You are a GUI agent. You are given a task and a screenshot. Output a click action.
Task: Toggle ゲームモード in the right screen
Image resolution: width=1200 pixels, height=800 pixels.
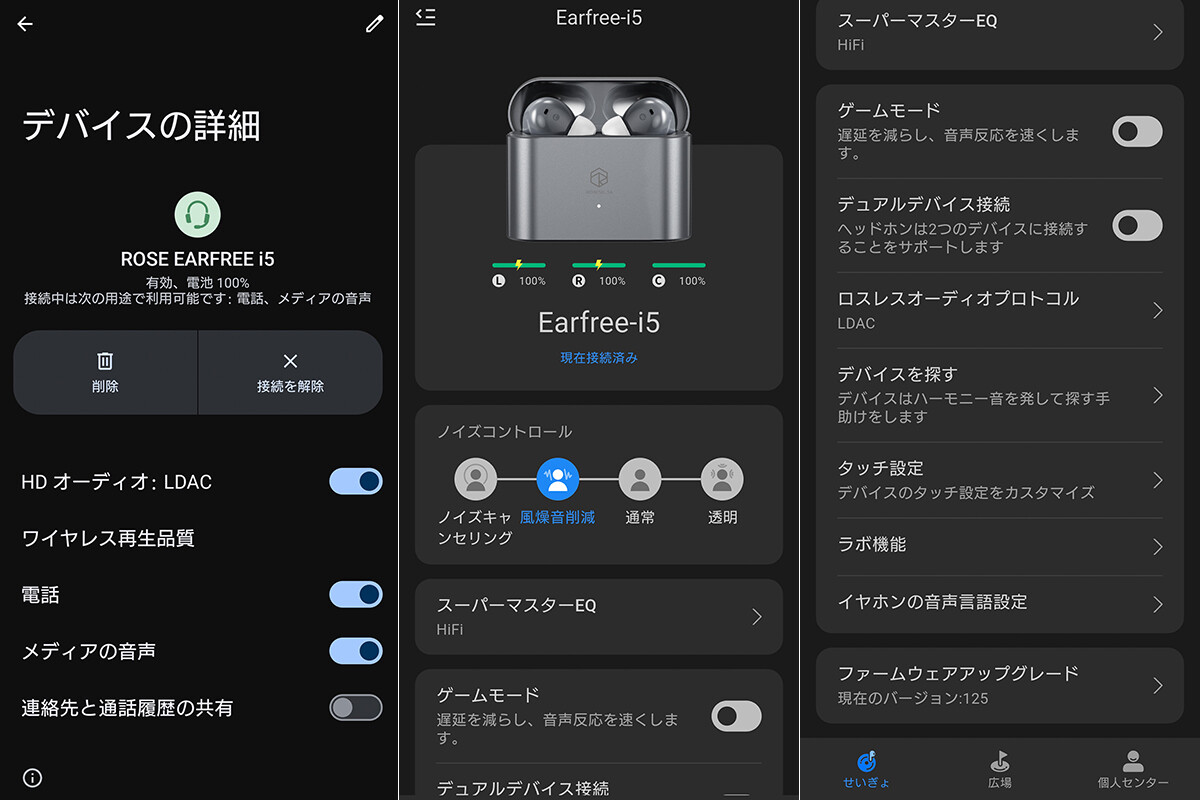coord(1138,131)
